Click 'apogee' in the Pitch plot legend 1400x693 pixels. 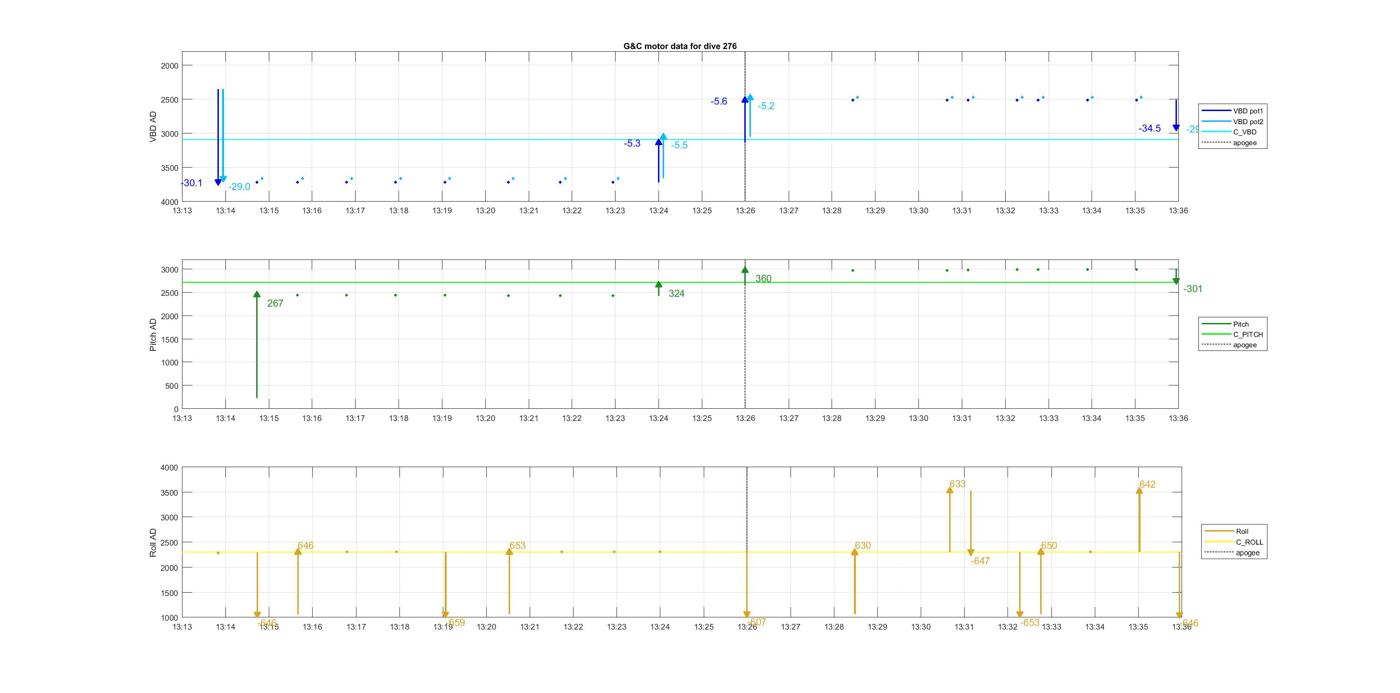[x=1244, y=344]
